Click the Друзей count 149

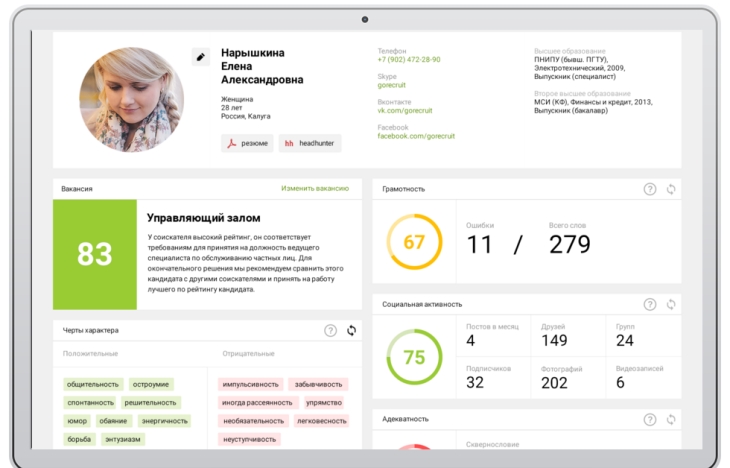[554, 340]
